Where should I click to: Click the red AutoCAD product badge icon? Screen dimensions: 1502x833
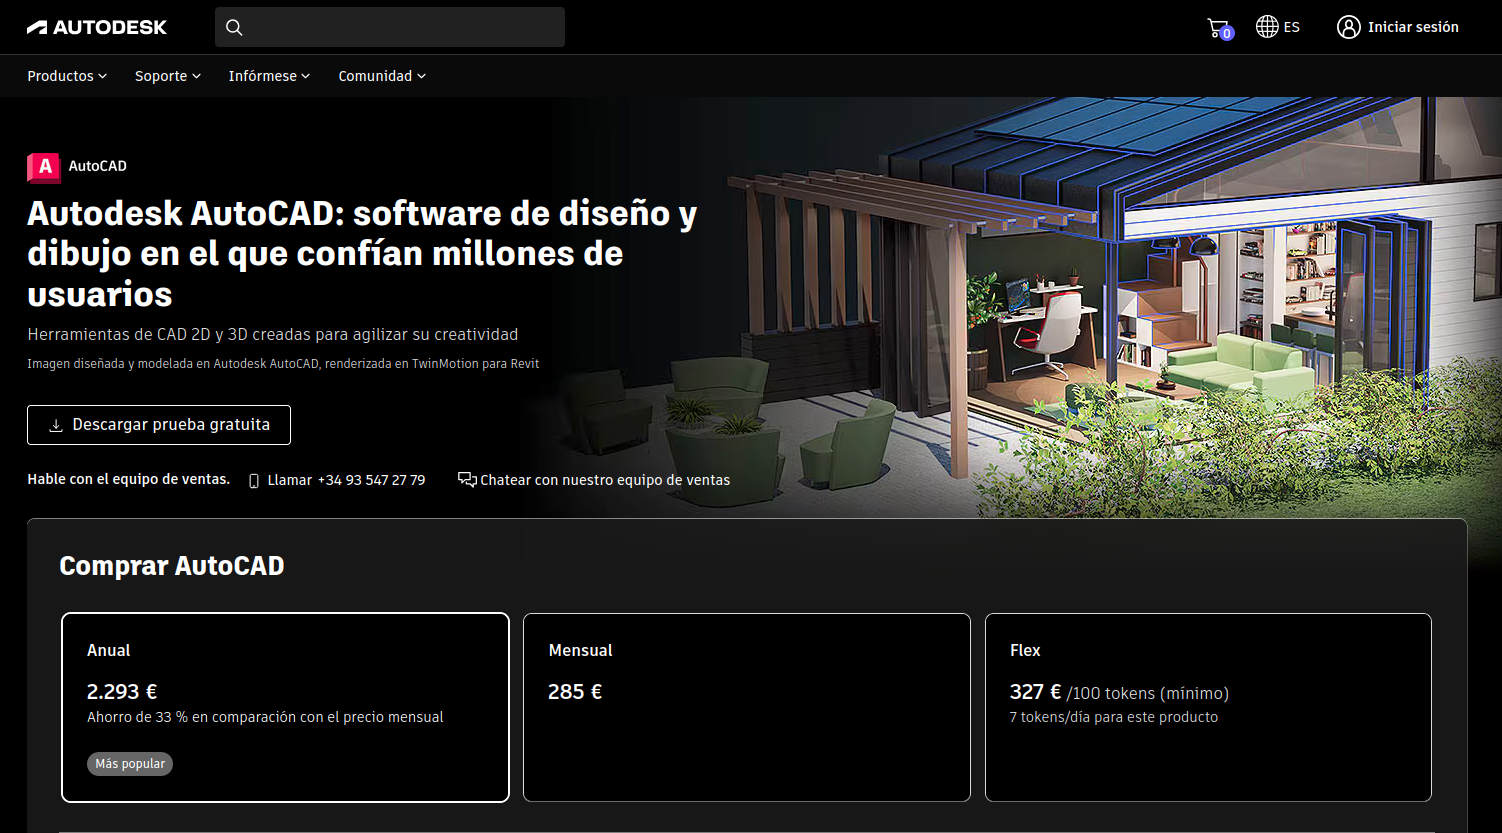tap(43, 167)
